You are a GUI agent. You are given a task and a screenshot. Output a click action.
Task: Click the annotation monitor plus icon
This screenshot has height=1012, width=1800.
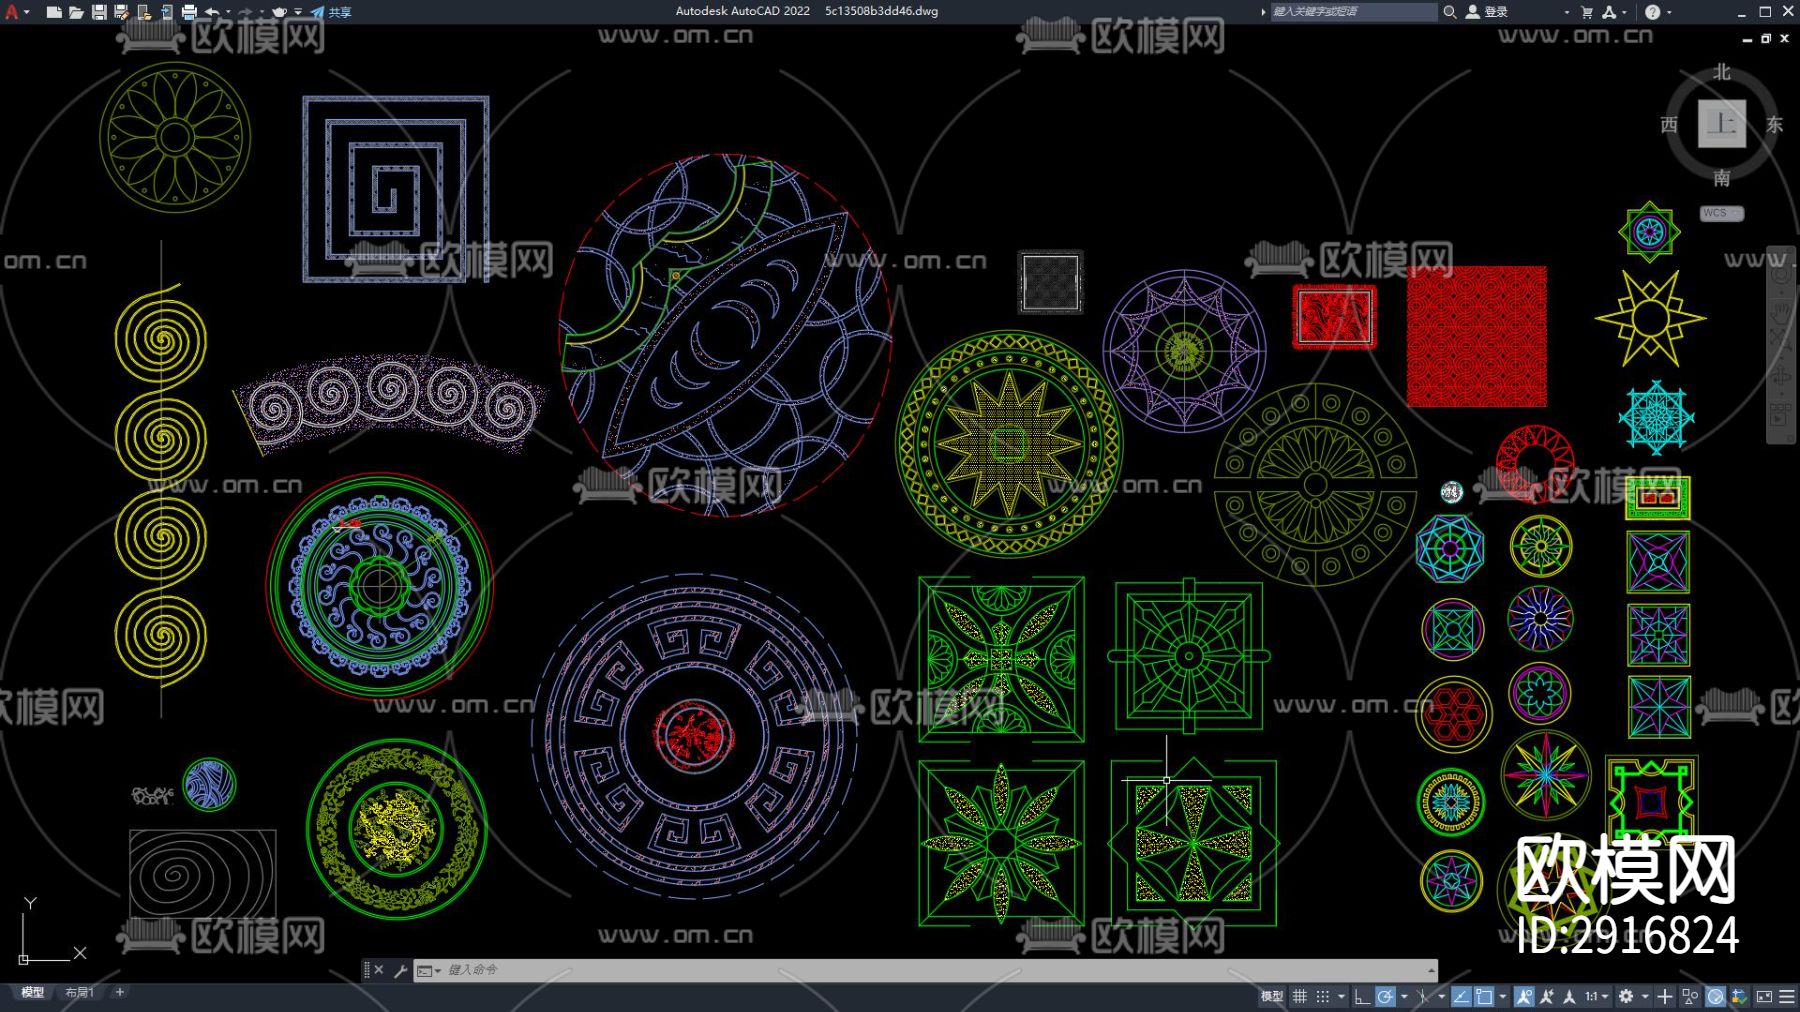point(1665,996)
